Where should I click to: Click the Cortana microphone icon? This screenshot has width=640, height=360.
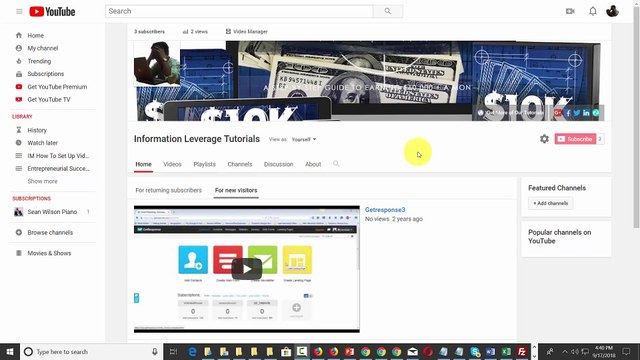(x=155, y=351)
